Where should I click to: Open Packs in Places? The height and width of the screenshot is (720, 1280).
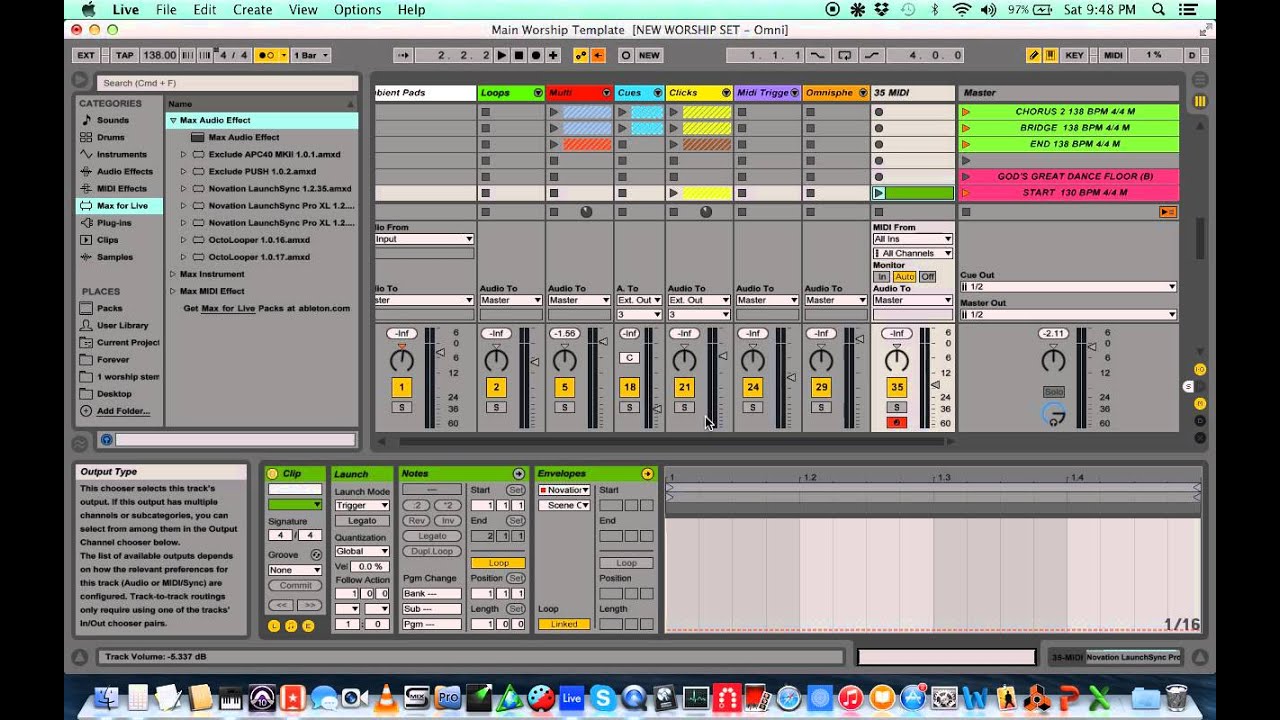(109, 308)
